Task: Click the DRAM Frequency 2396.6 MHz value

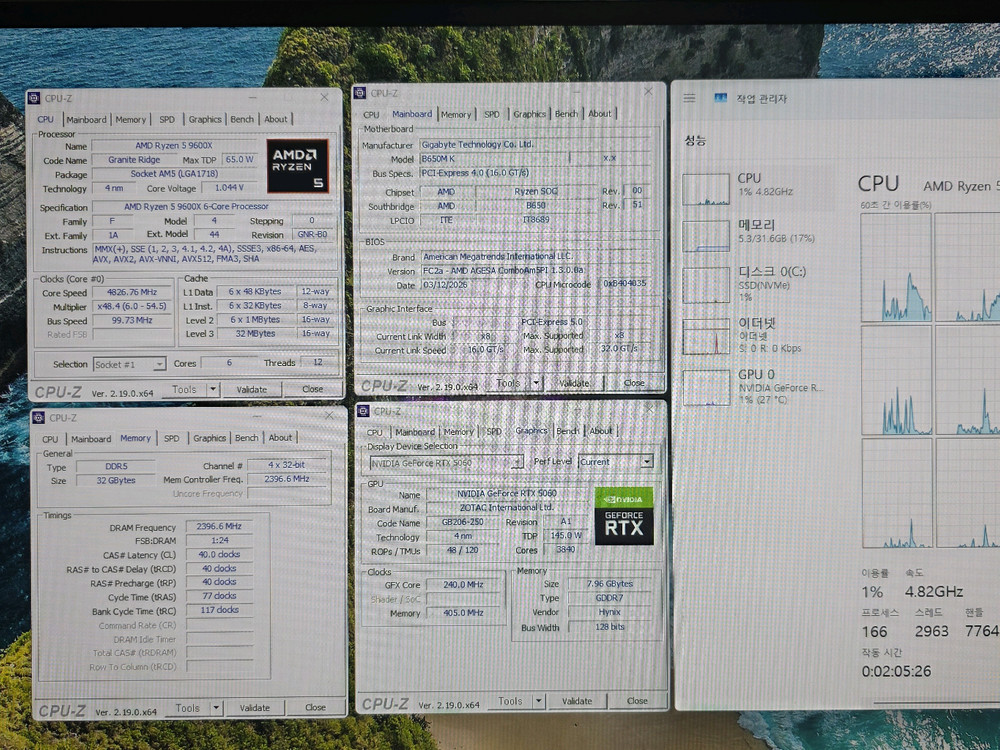Action: pyautogui.click(x=219, y=526)
